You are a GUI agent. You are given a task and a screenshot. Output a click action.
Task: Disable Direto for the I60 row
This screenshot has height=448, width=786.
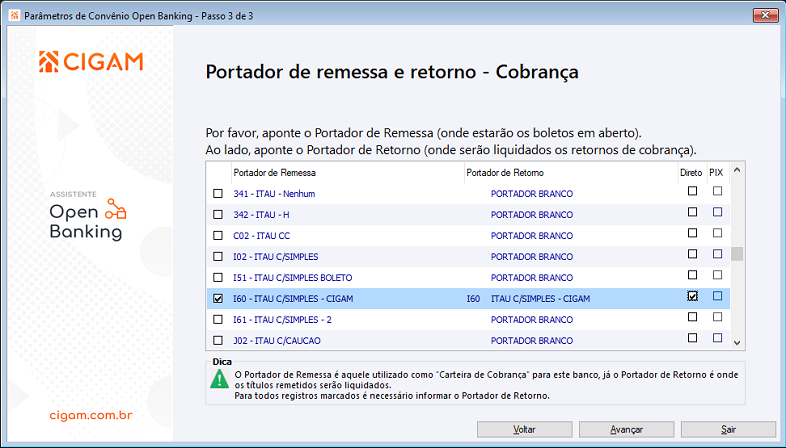692,297
